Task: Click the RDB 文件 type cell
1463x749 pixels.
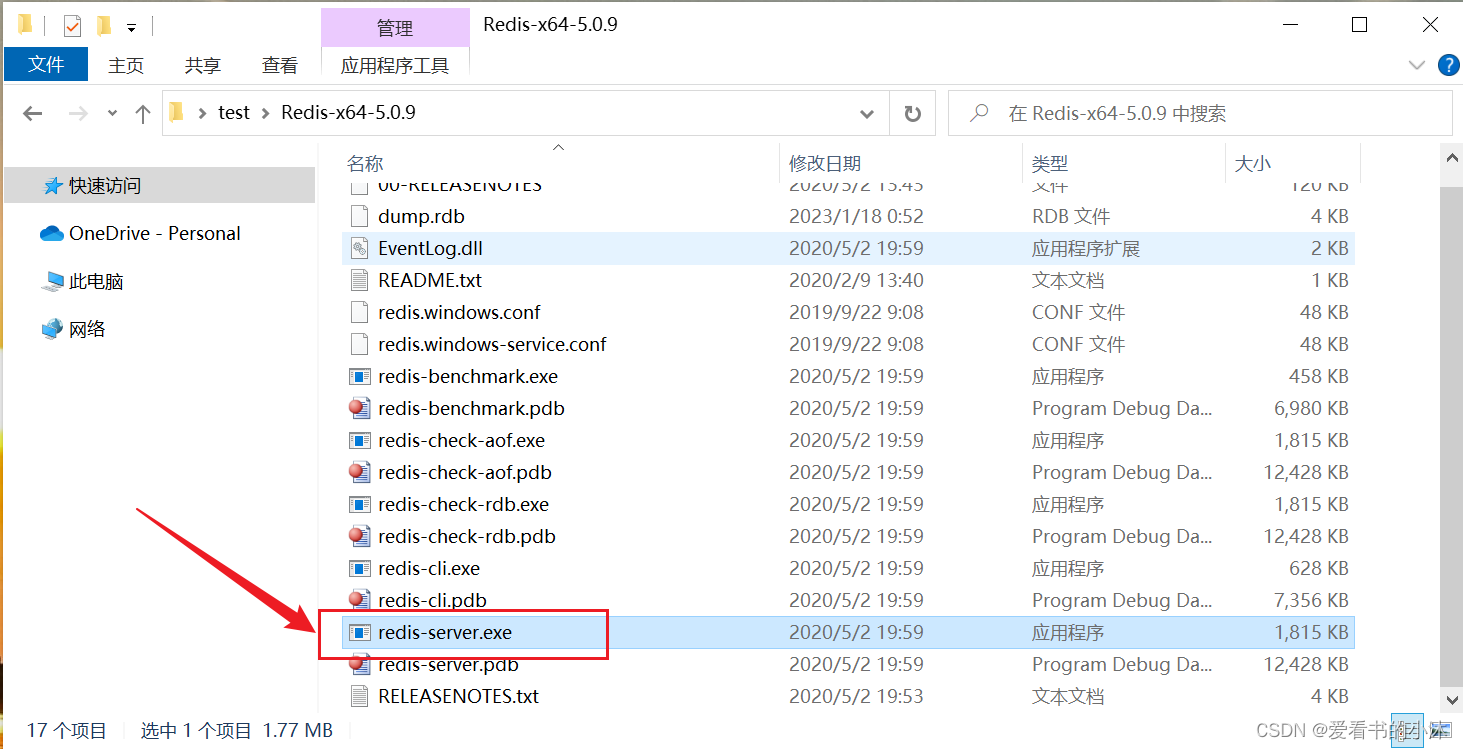Action: (x=1071, y=216)
